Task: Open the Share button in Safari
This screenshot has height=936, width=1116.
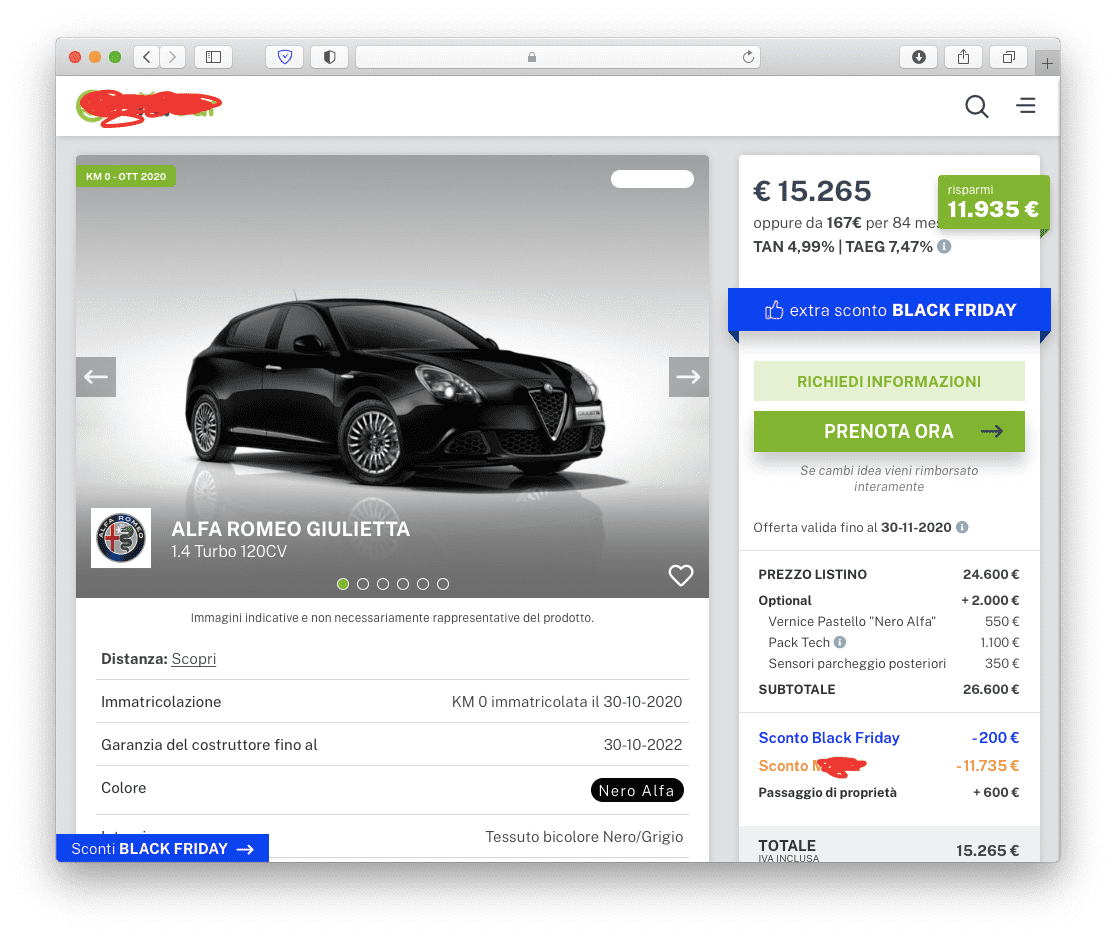Action: click(964, 57)
